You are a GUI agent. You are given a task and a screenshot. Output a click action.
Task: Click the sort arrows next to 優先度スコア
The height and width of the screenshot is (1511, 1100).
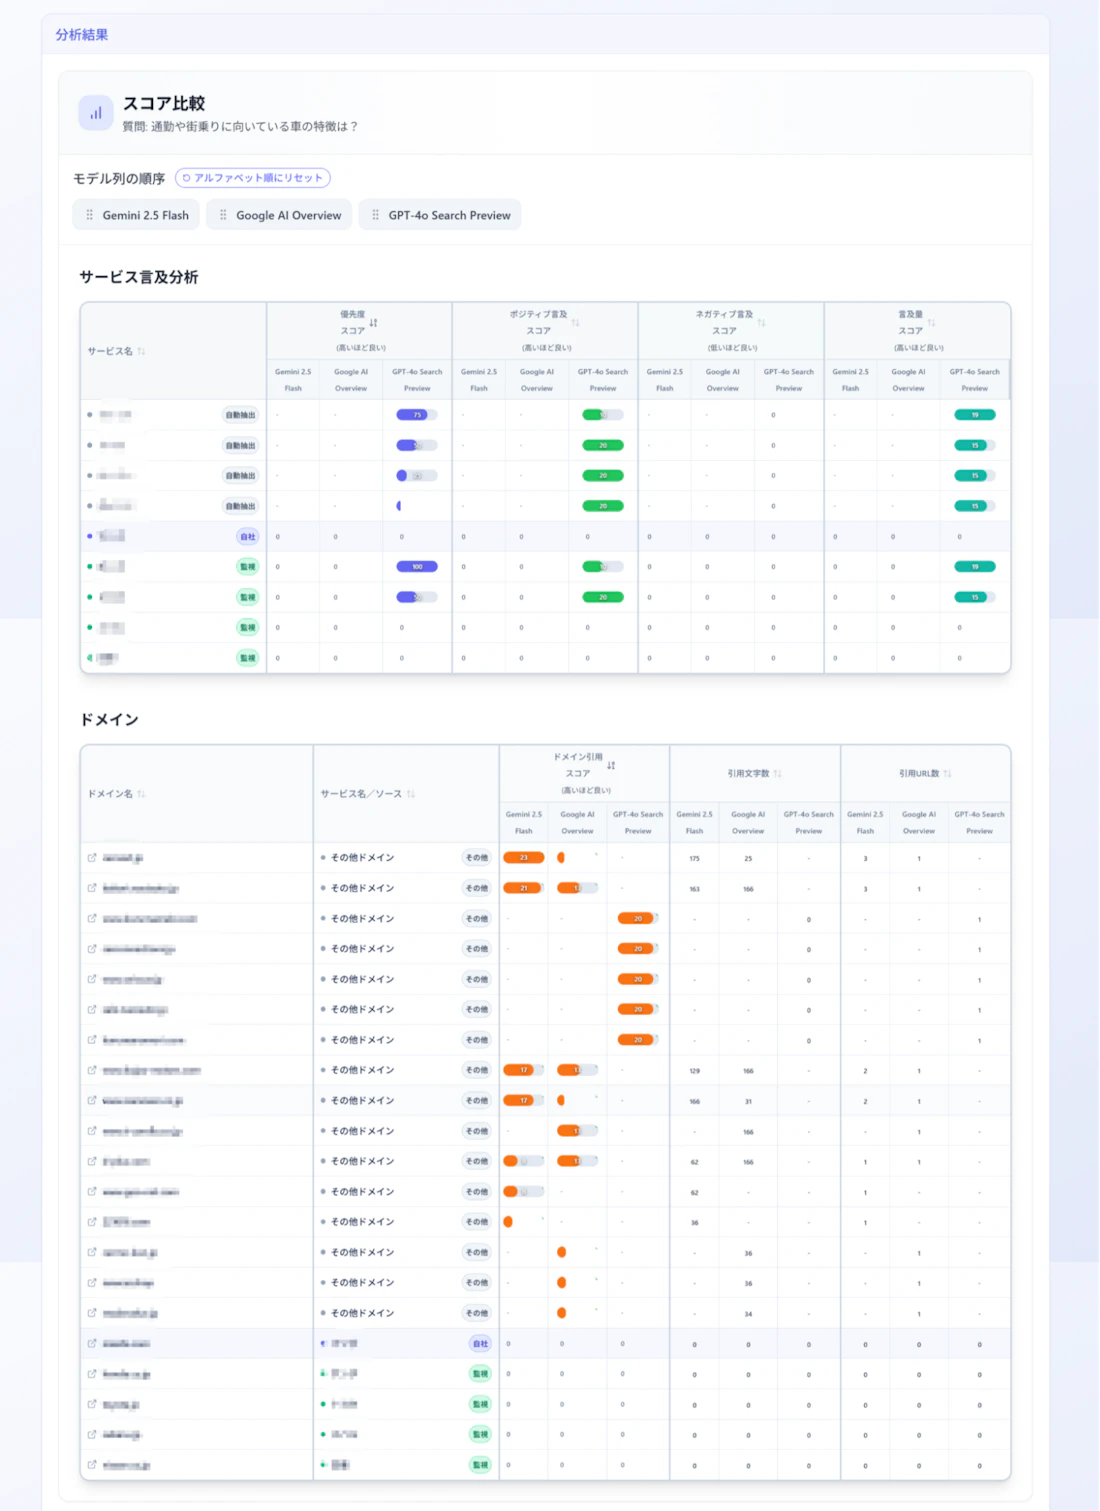pos(373,323)
